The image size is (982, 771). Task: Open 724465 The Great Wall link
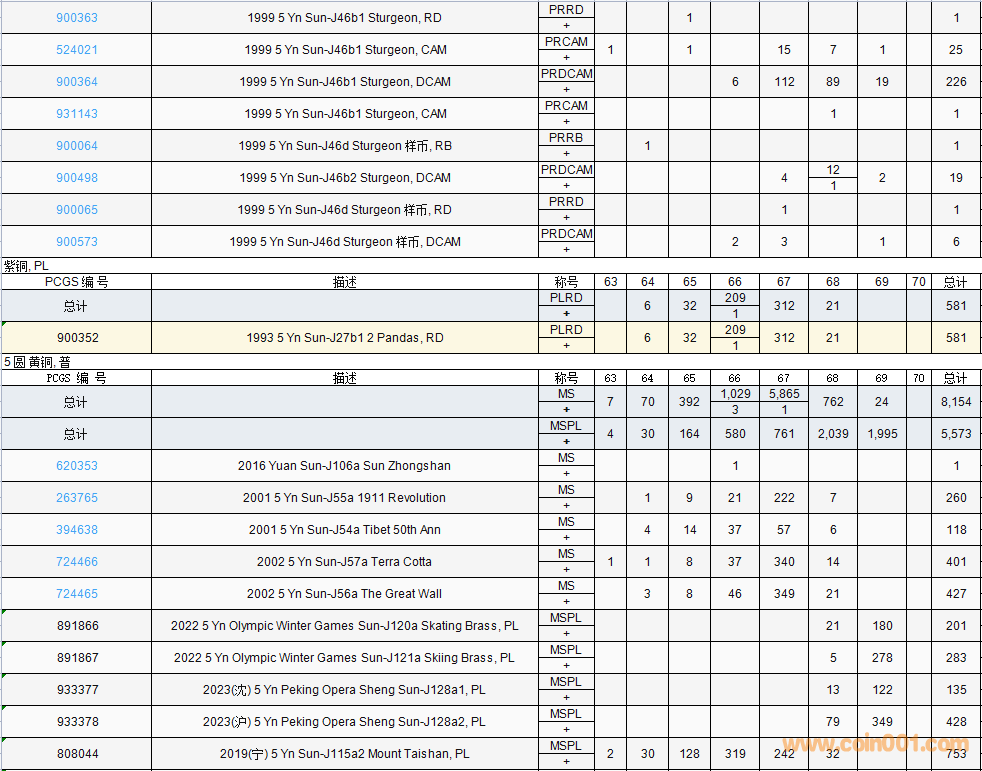77,594
